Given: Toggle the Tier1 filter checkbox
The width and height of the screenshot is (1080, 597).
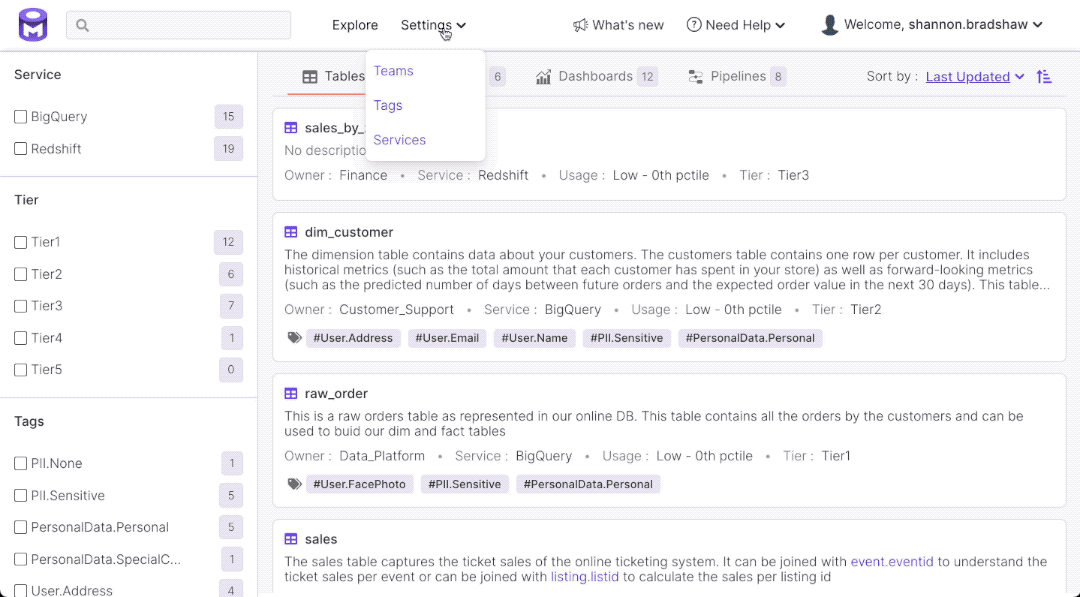Looking at the screenshot, I should pyautogui.click(x=21, y=242).
